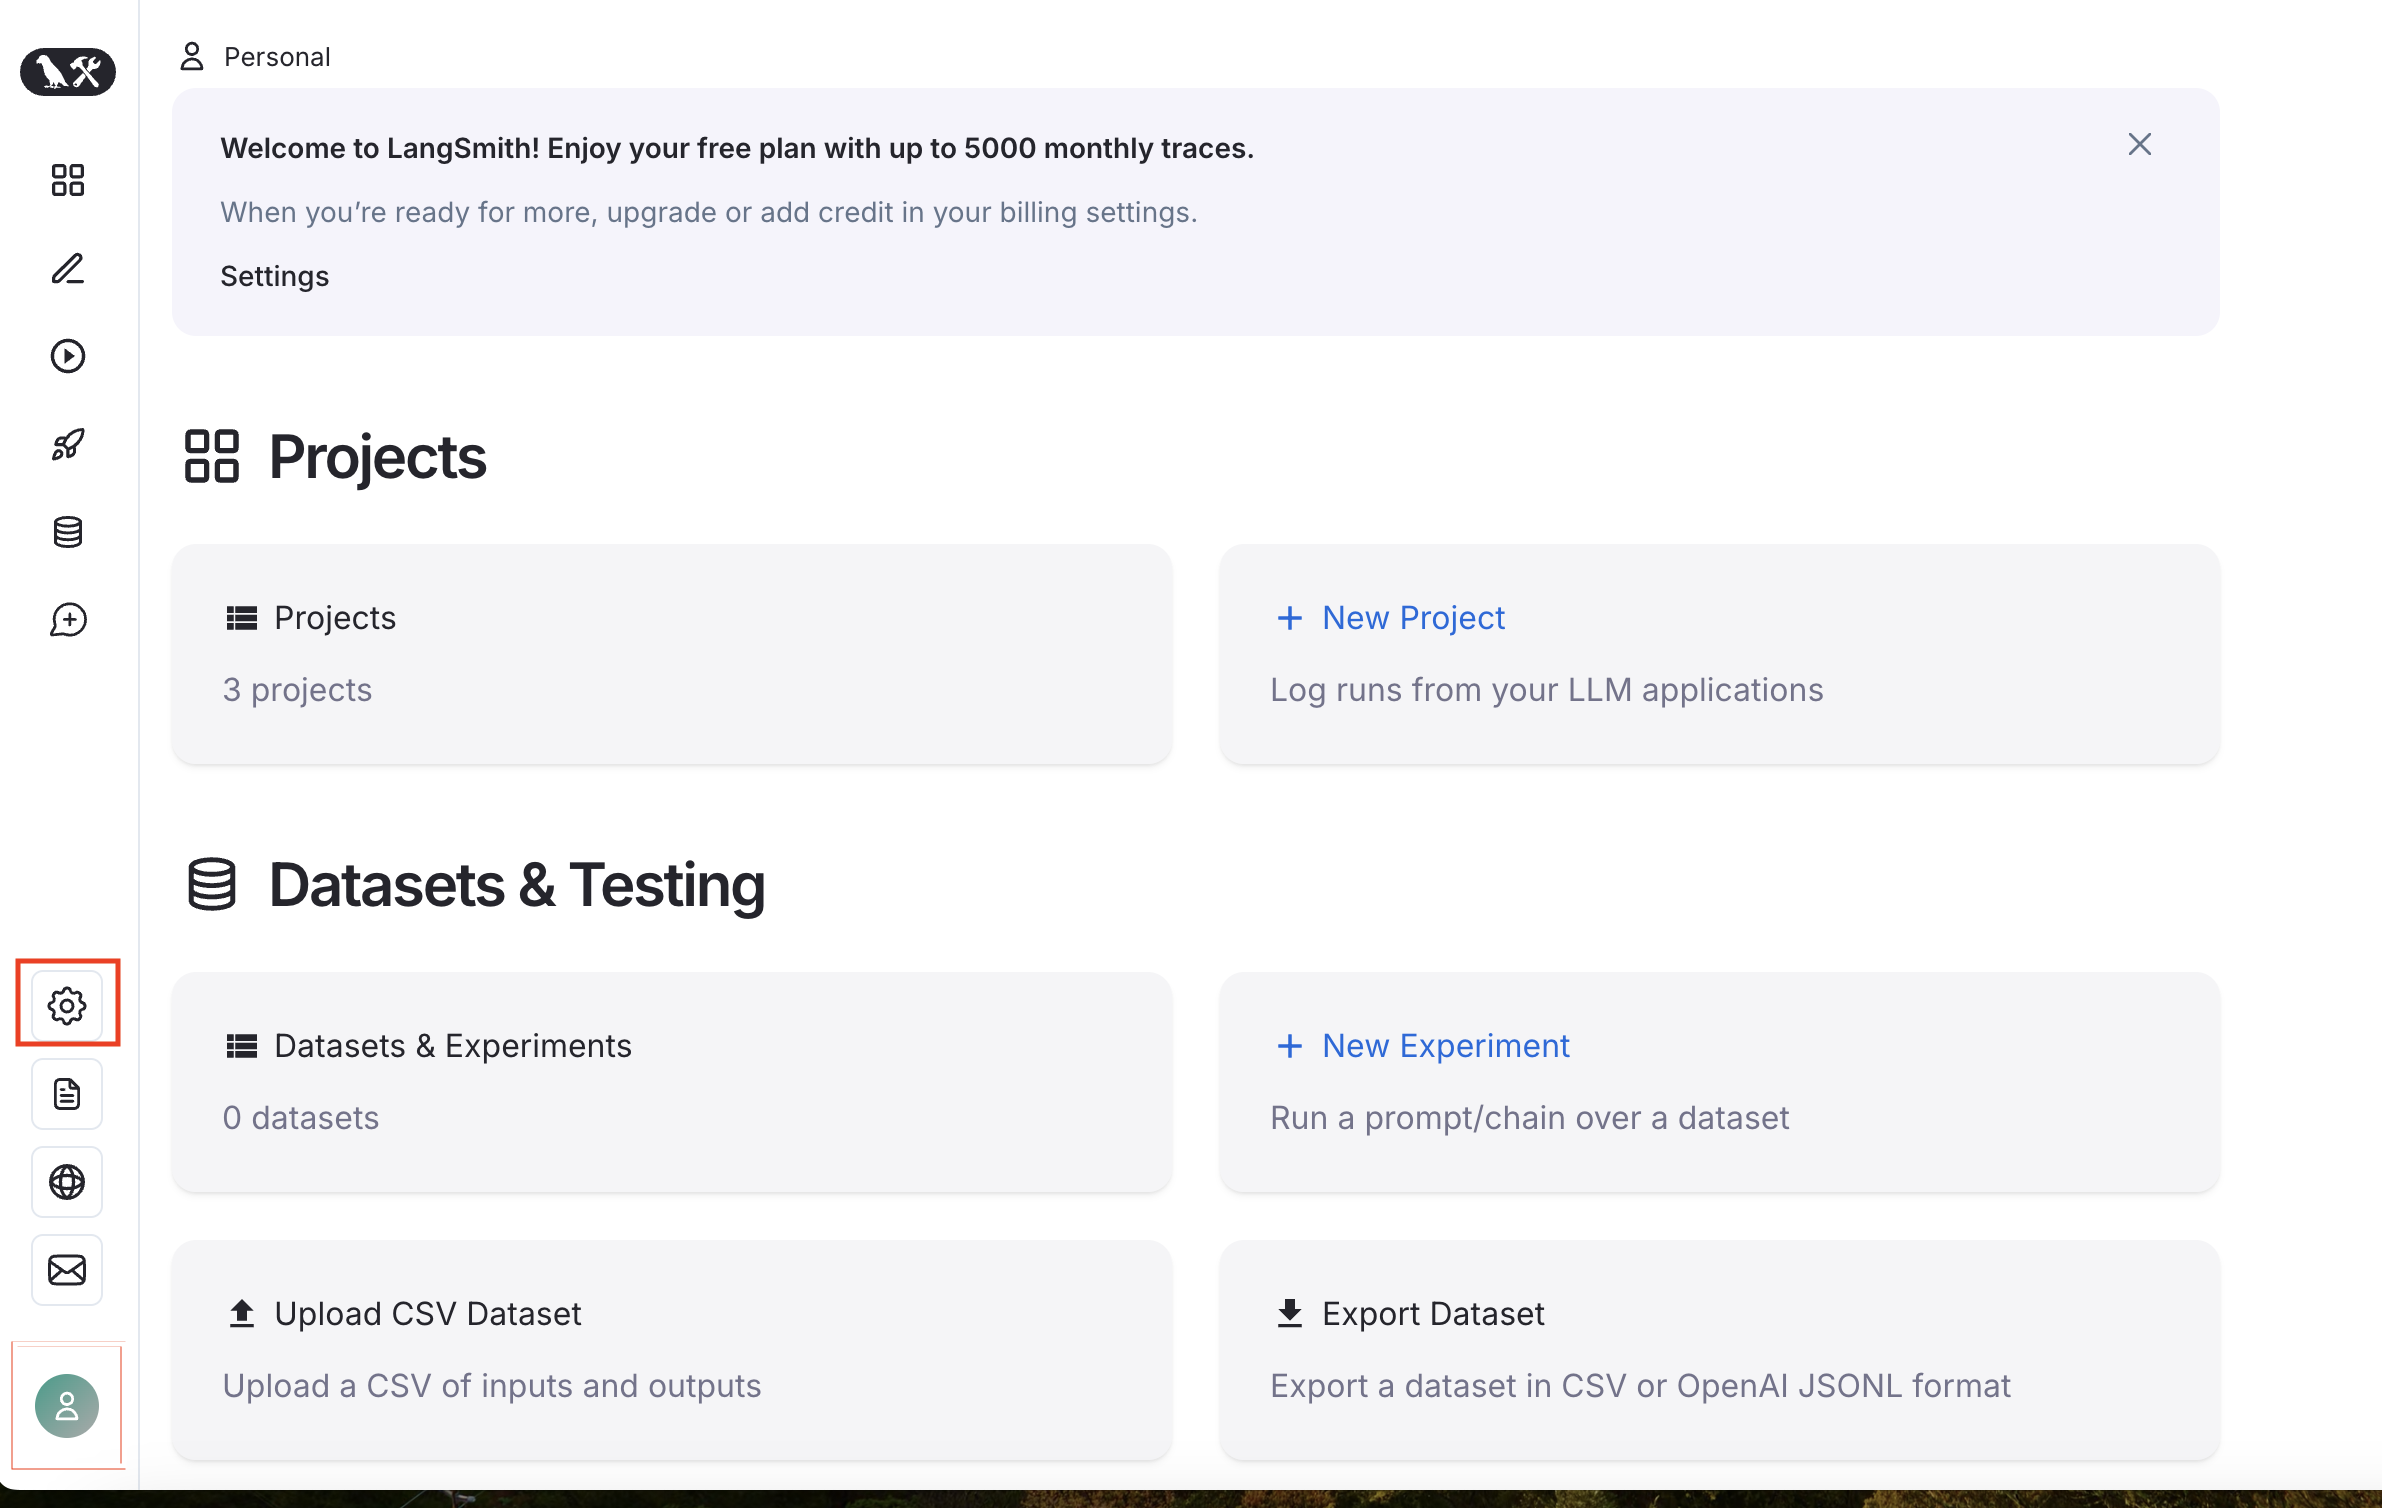Click the person icon beside Personal
The width and height of the screenshot is (2382, 1508).
click(x=192, y=57)
